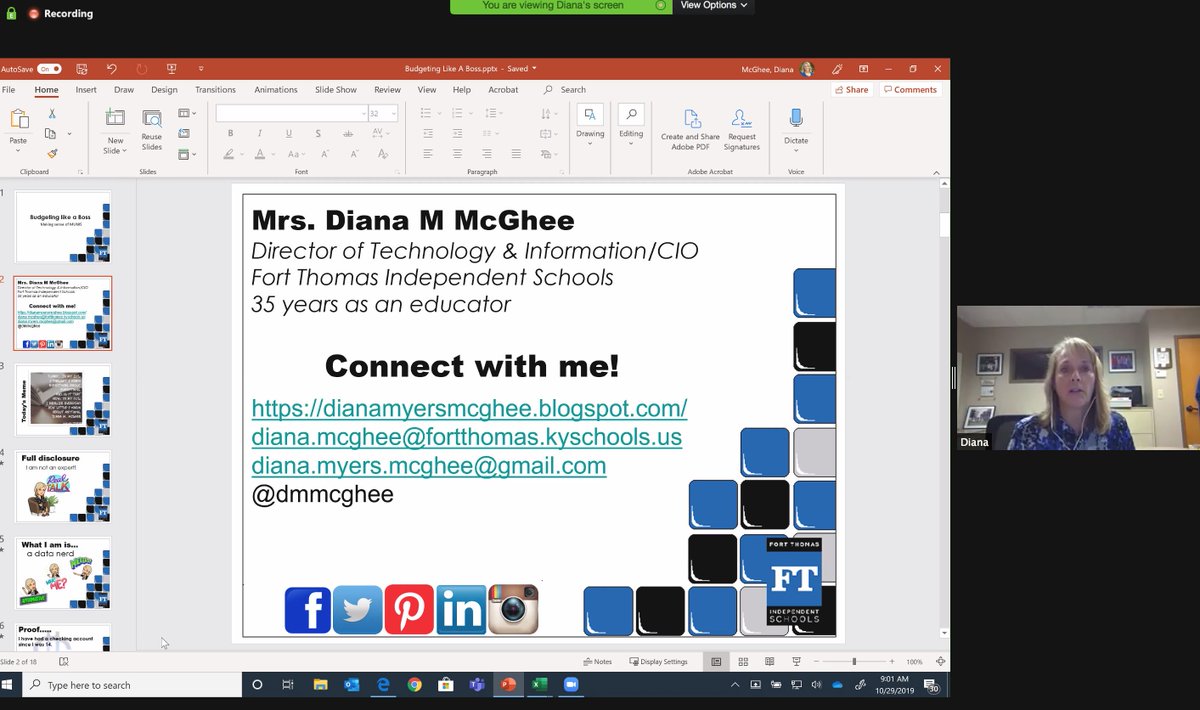Click the Copy icon in Clipboard group
Image resolution: width=1200 pixels, height=710 pixels.
(52, 133)
